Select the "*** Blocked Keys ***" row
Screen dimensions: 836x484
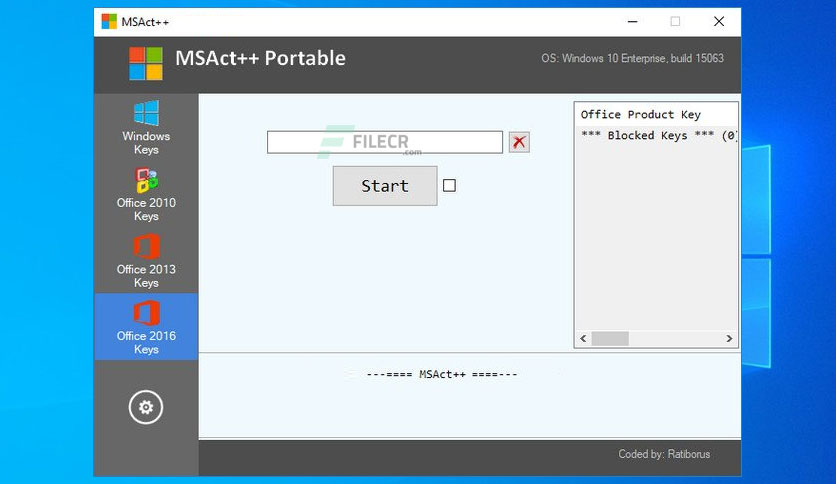pos(658,135)
